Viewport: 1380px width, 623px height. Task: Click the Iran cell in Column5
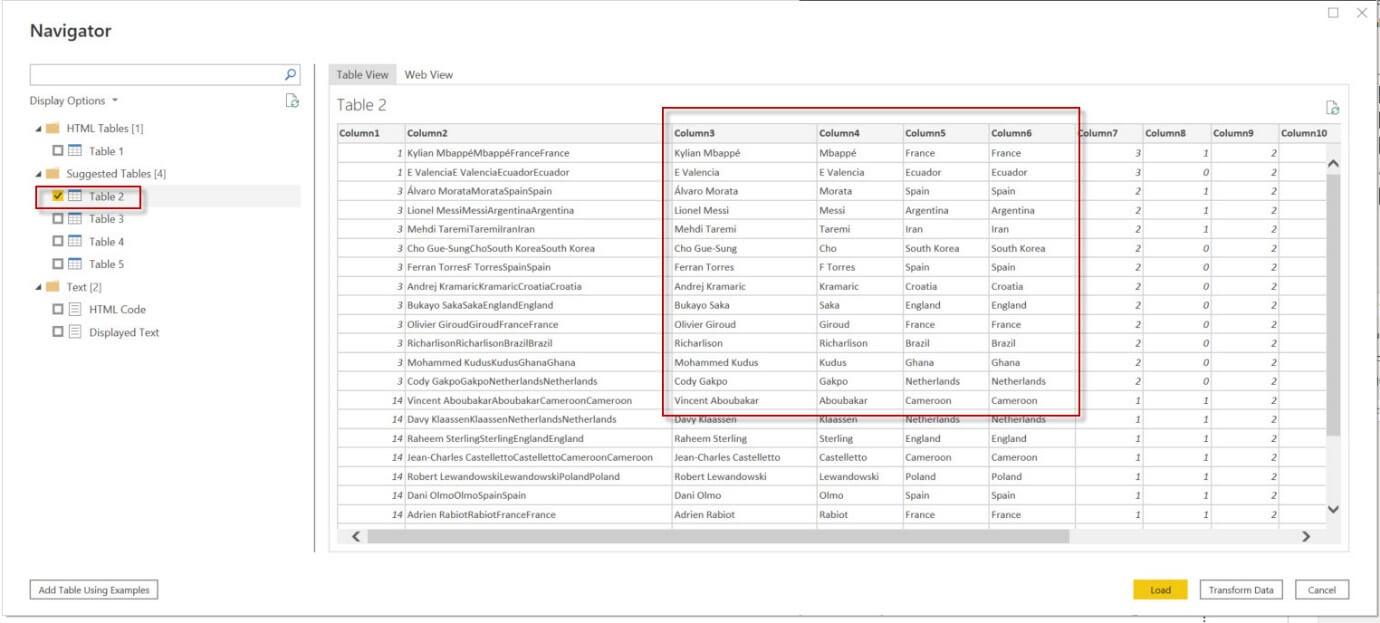945,229
